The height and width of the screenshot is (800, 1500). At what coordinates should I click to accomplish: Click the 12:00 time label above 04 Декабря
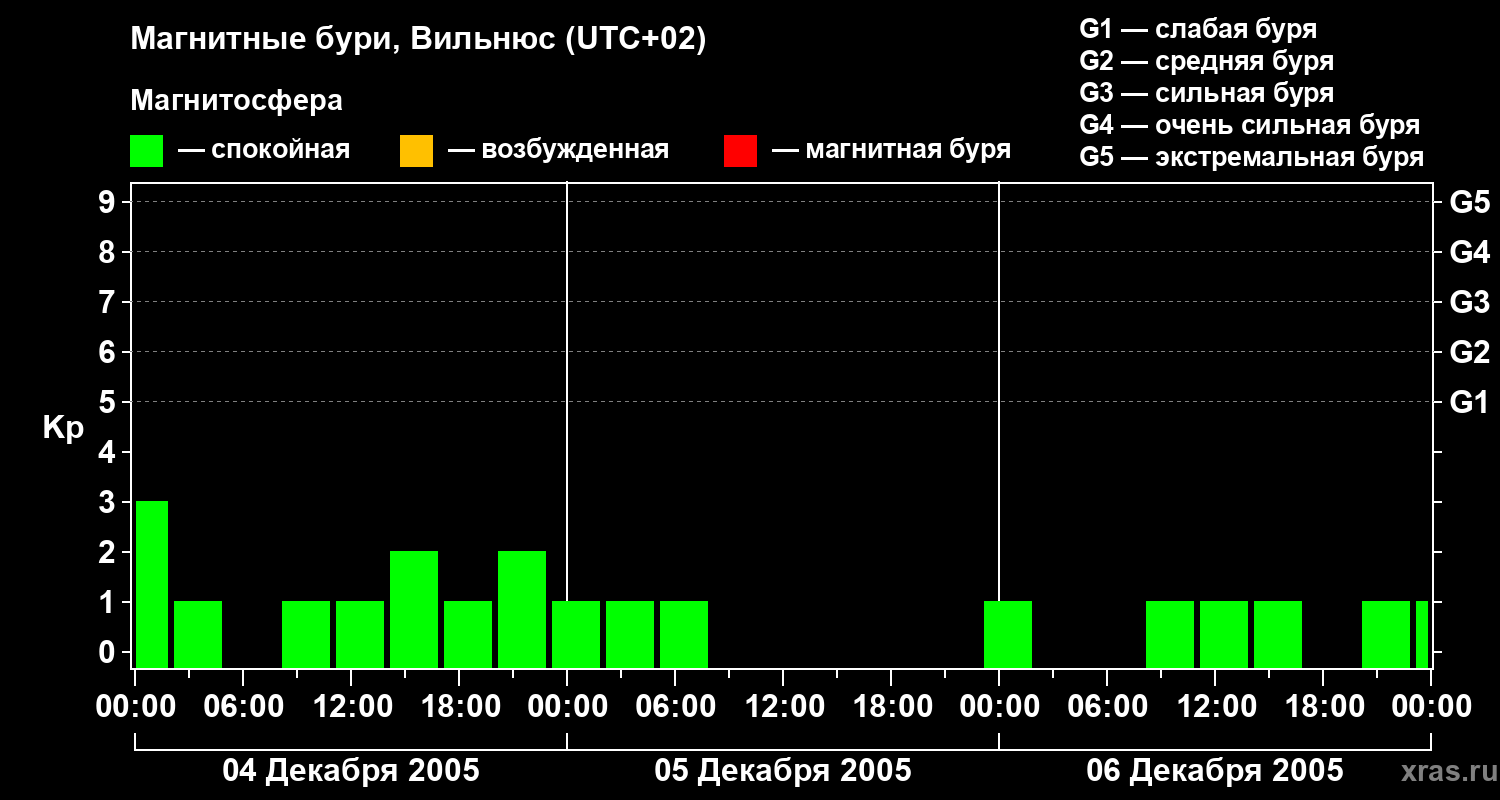351,707
